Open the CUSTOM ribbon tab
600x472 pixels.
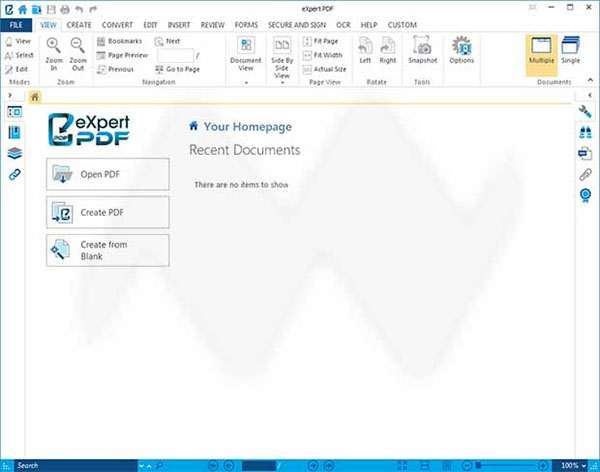[402, 25]
